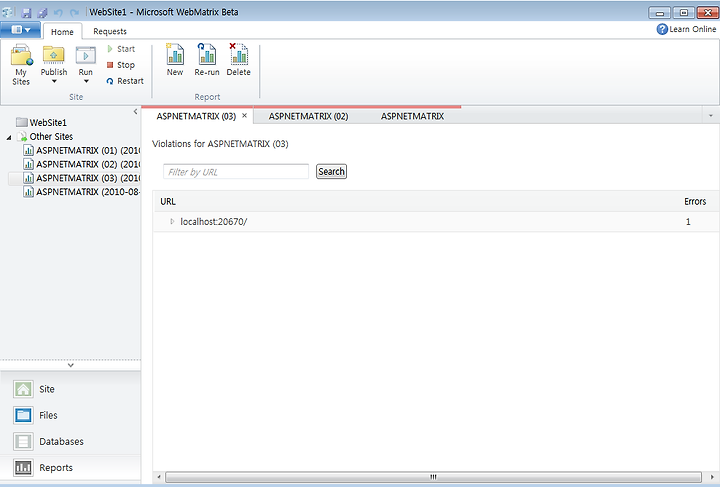Open the blue application menu button
Screen dimensions: 720x487
pos(21,30)
